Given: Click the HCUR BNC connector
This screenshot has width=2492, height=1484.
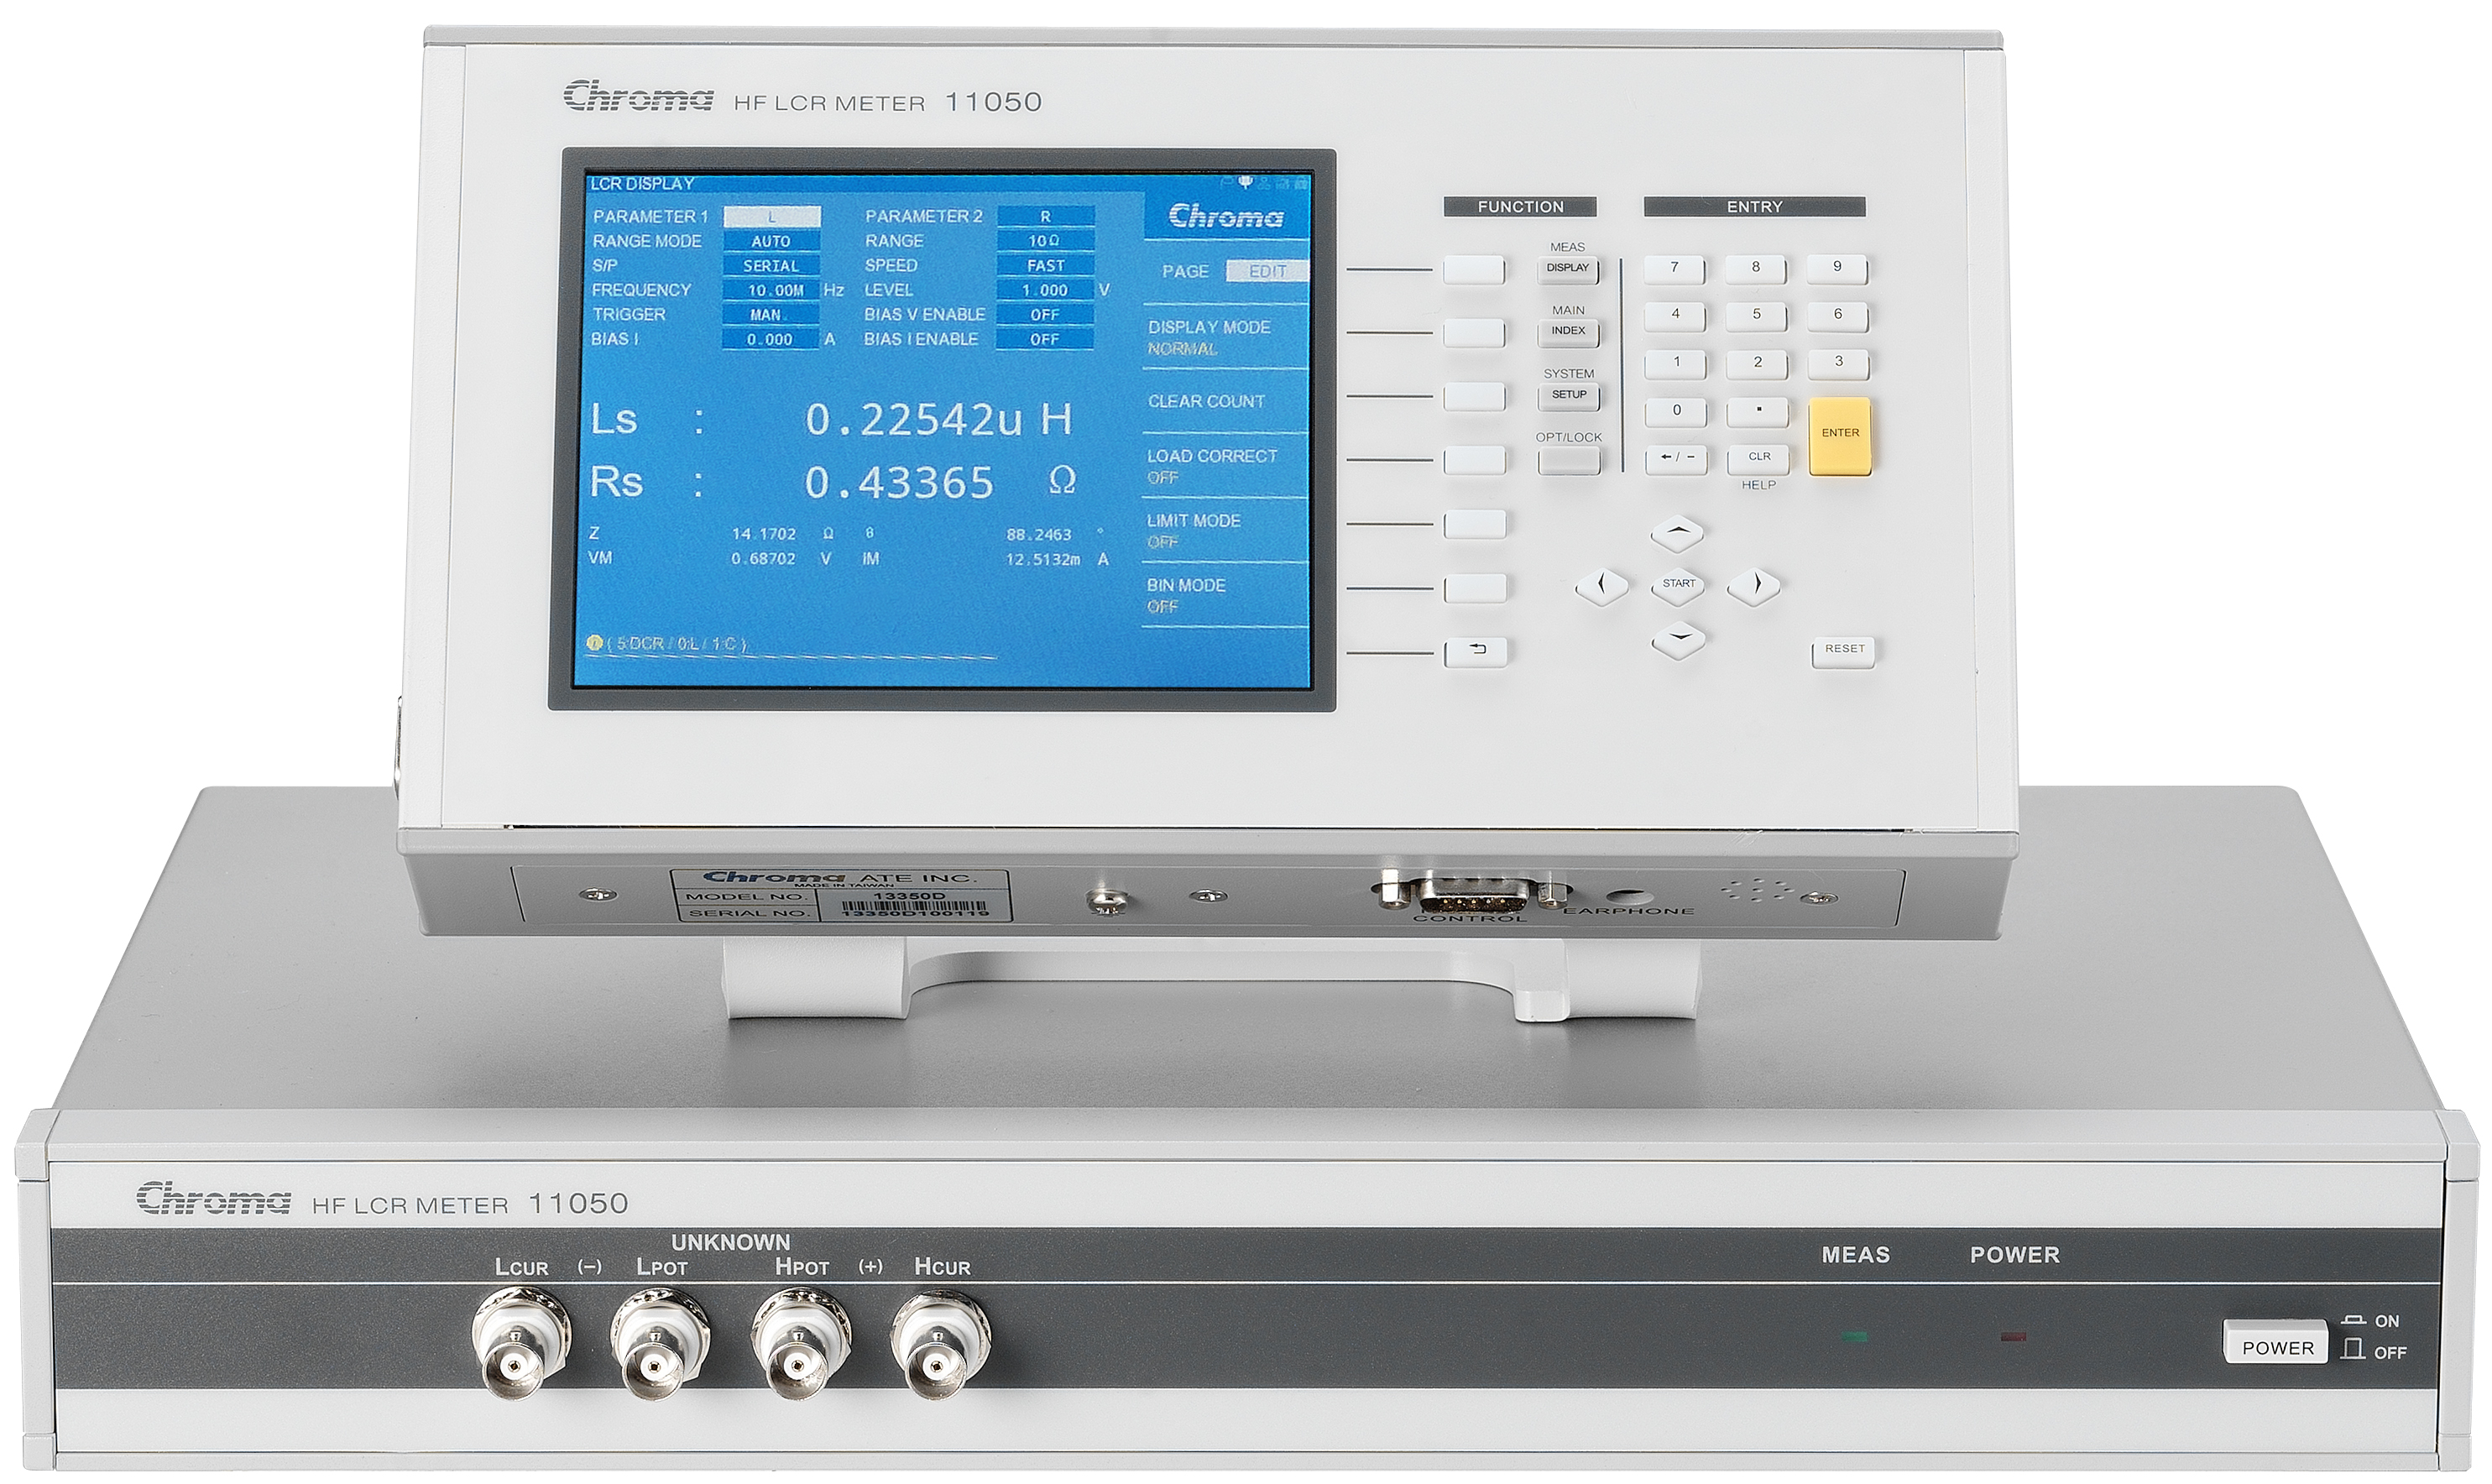Looking at the screenshot, I should point(940,1345).
